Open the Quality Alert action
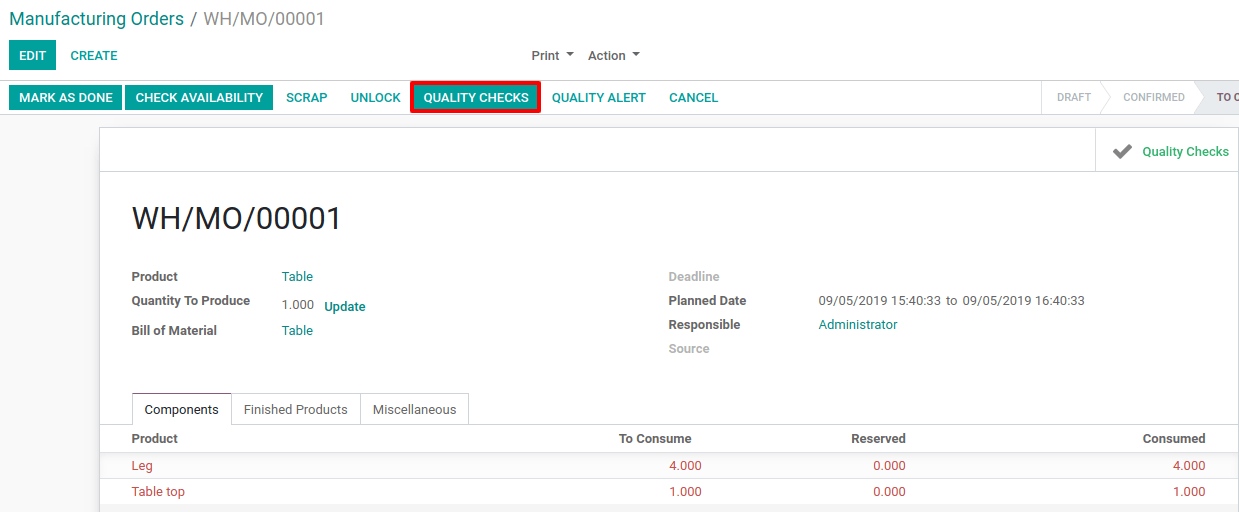This screenshot has height=512, width=1239. (x=599, y=98)
